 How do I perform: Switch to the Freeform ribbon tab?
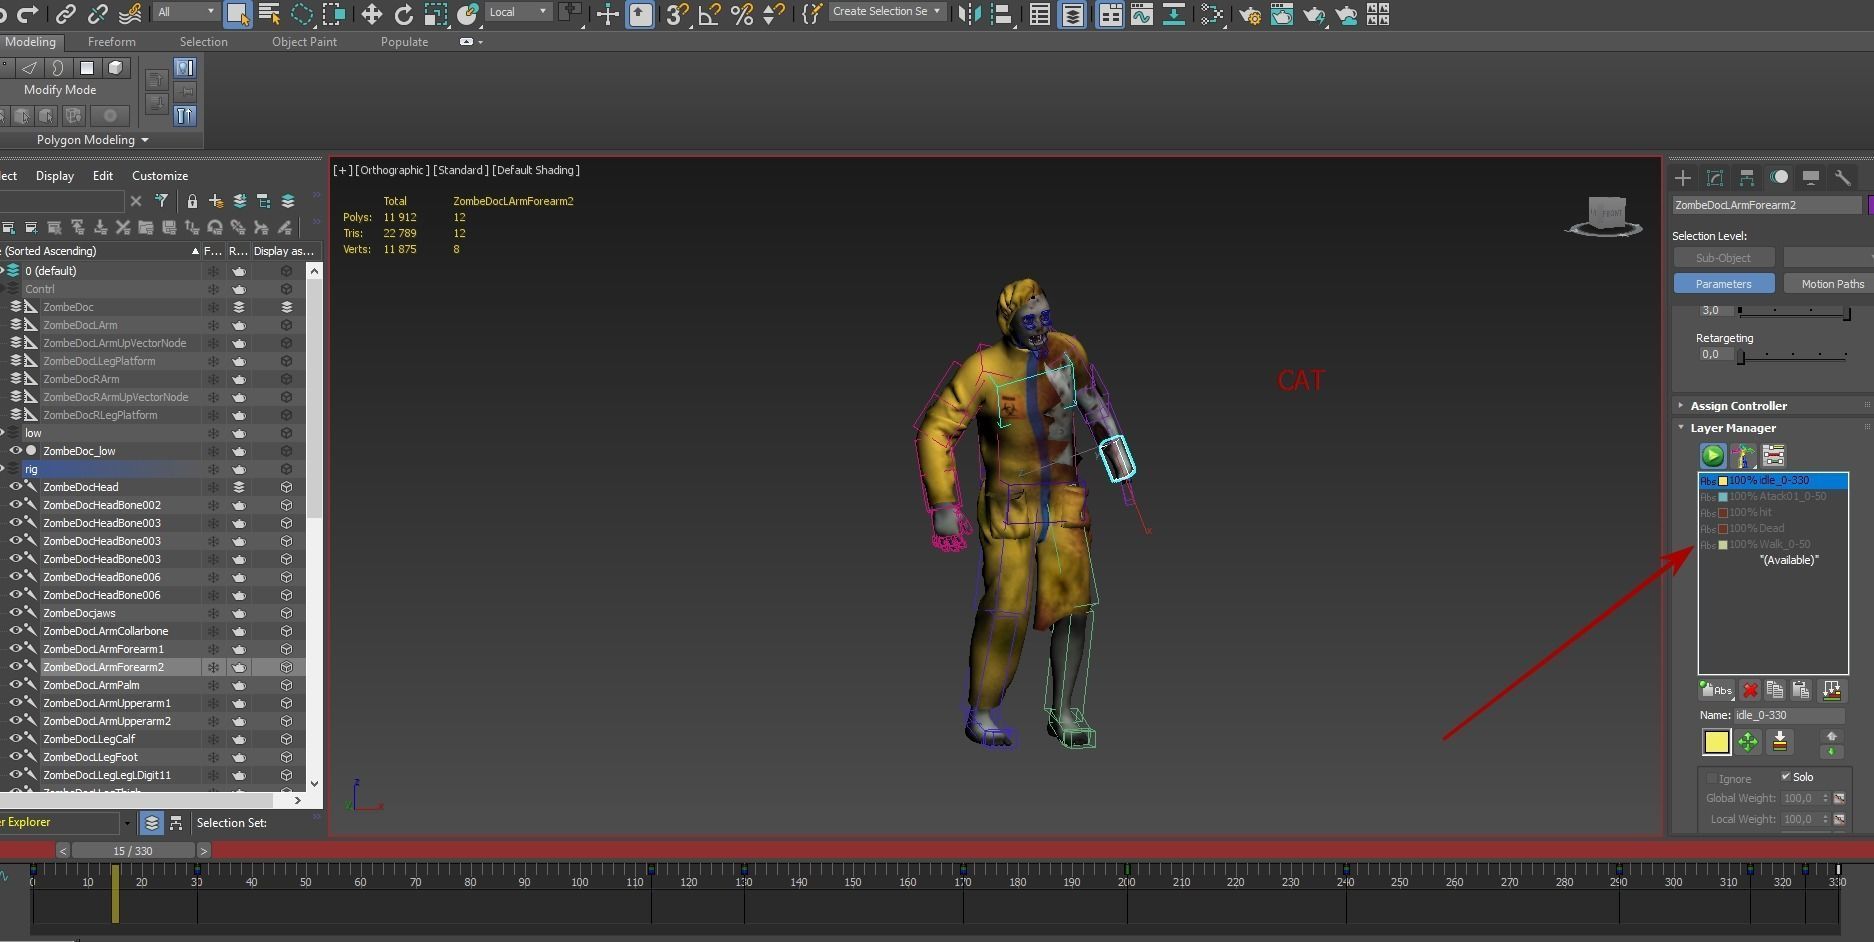tap(112, 42)
